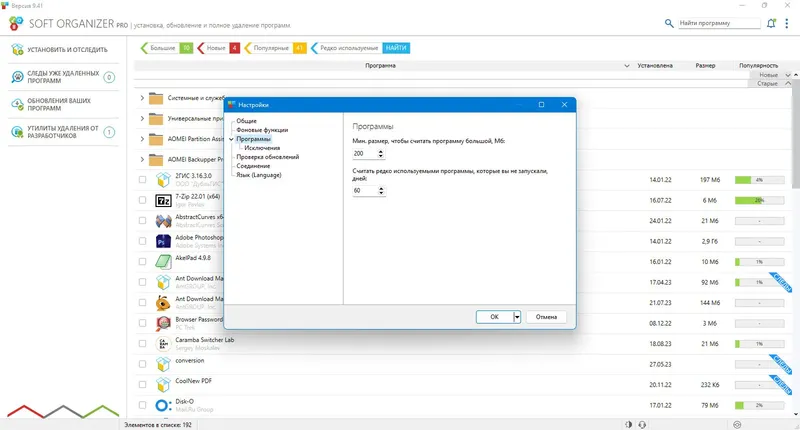Click the program updates sidebar icon
This screenshot has width=800, height=430.
pos(17,105)
